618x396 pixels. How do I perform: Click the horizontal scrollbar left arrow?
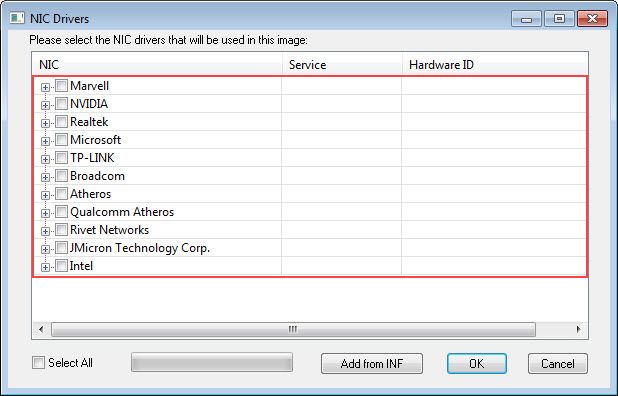(x=41, y=329)
